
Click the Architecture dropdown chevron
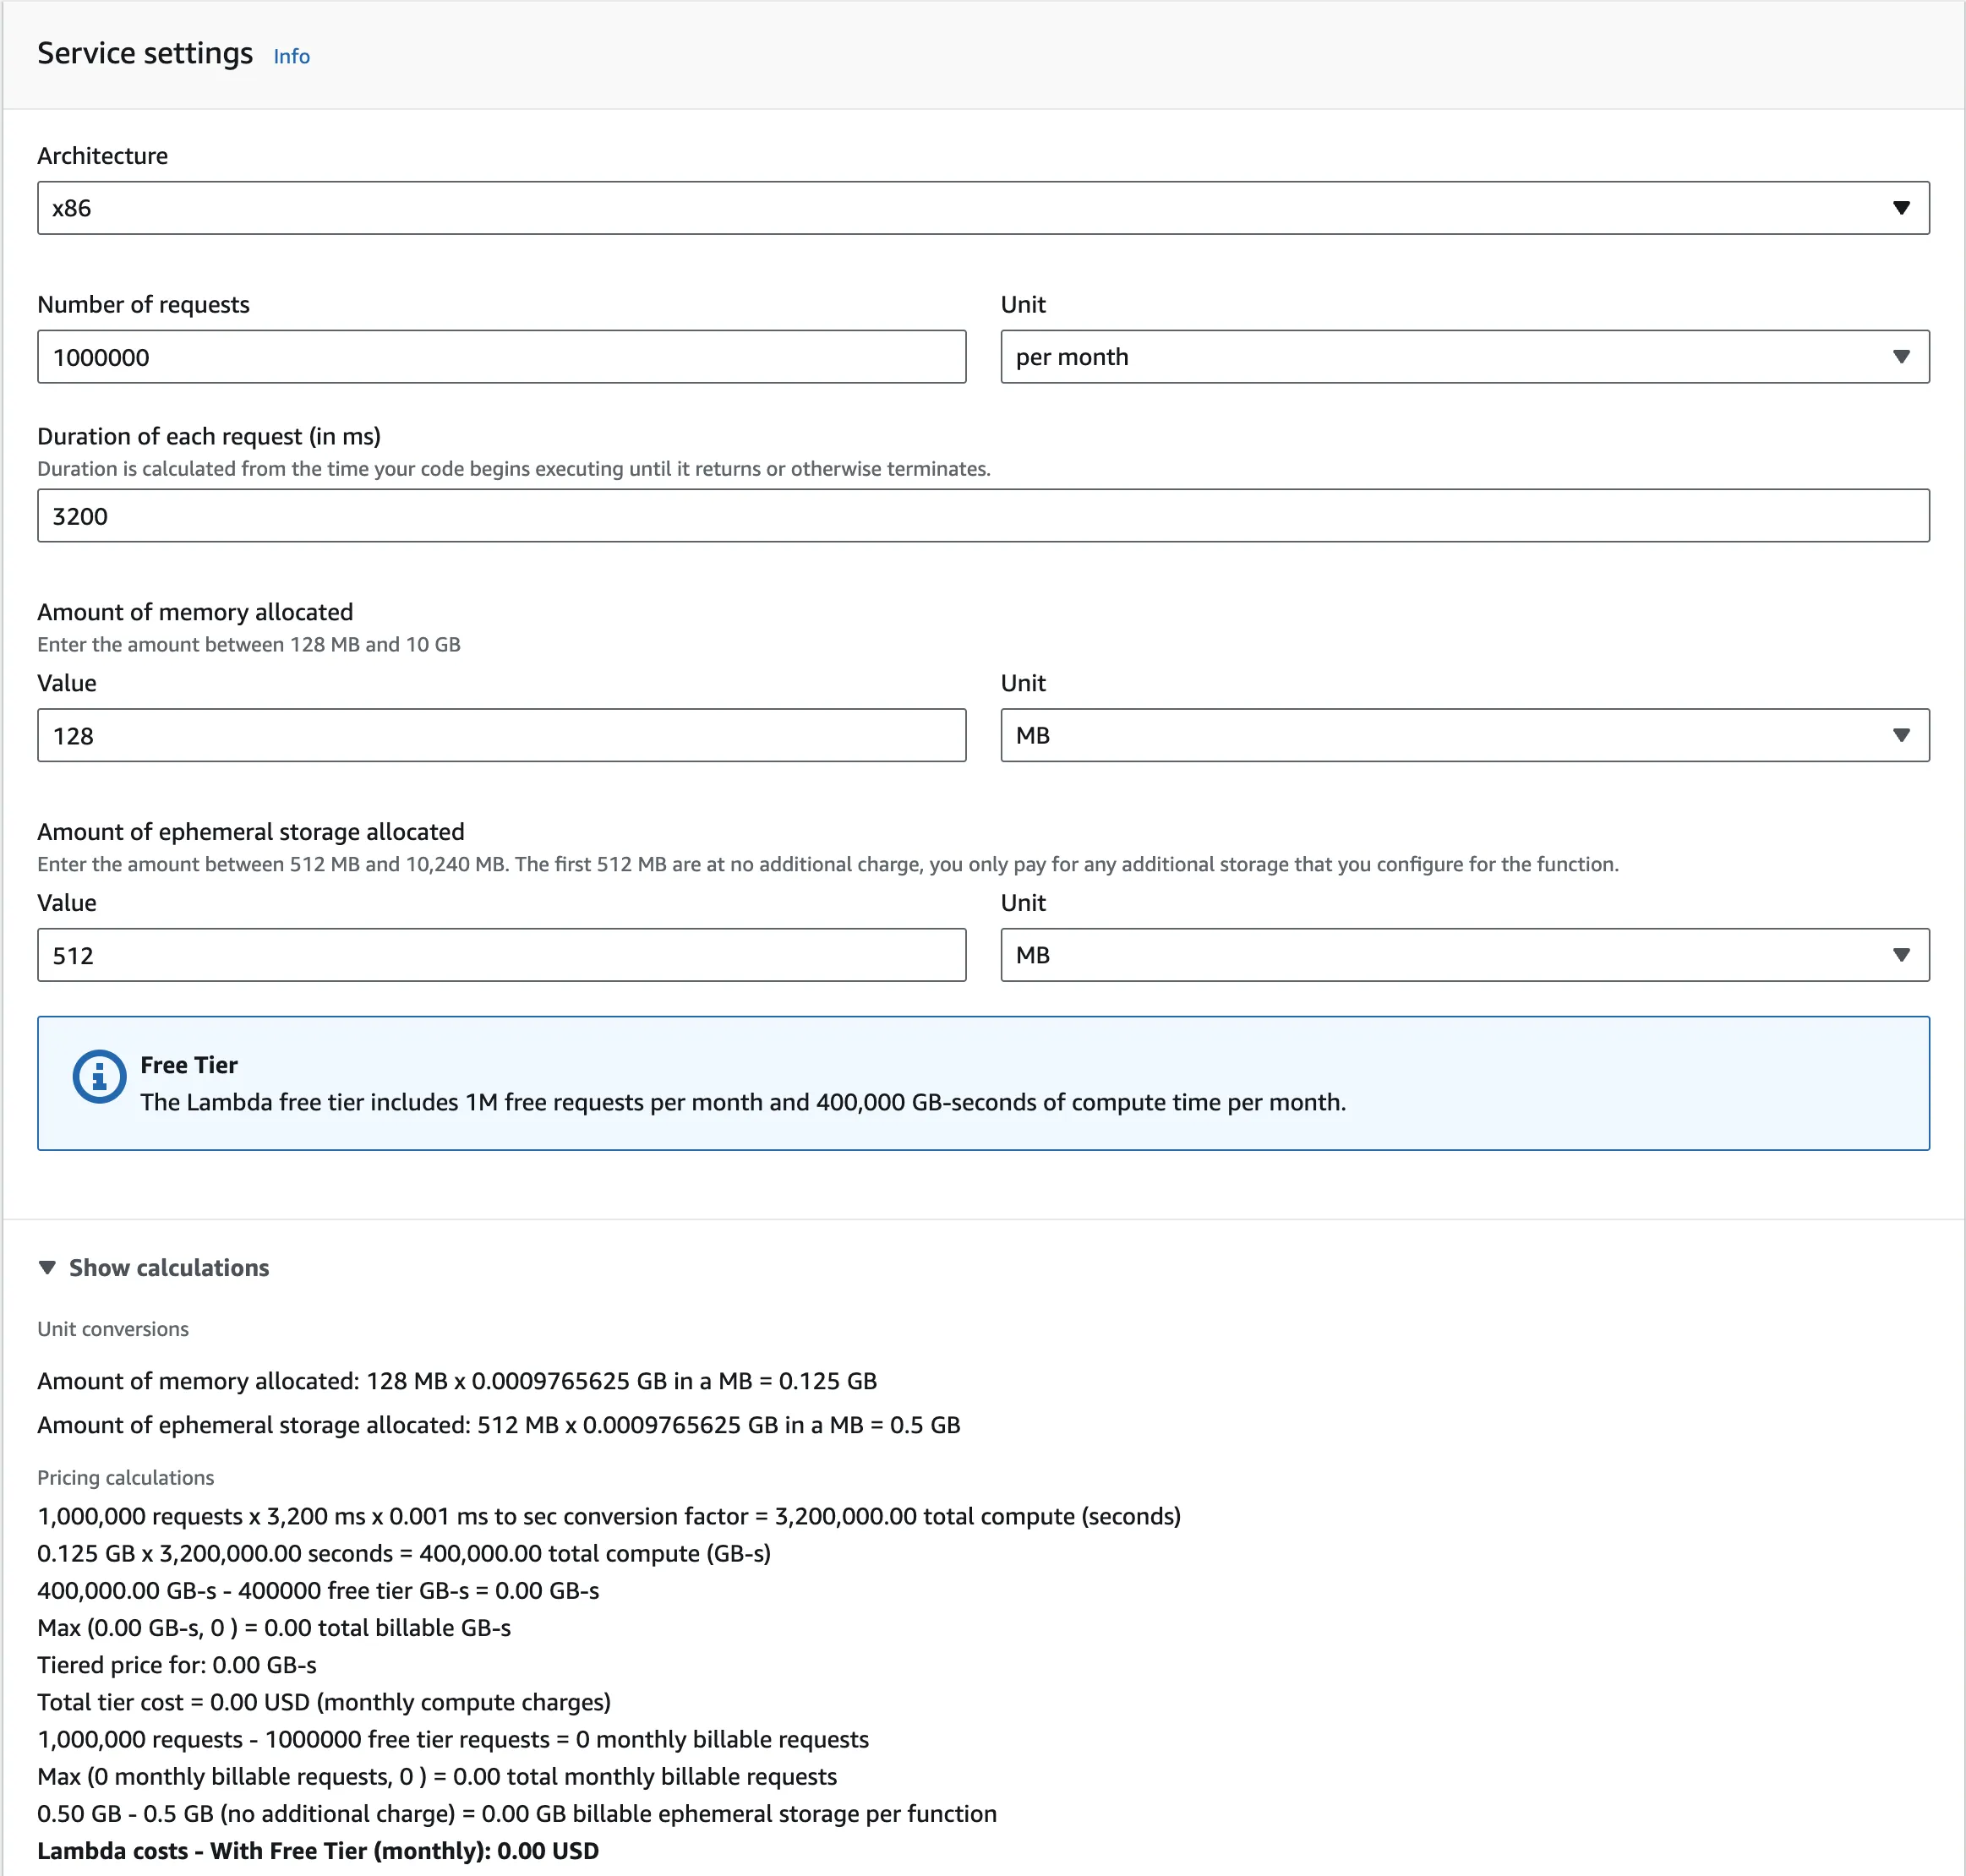(1903, 208)
